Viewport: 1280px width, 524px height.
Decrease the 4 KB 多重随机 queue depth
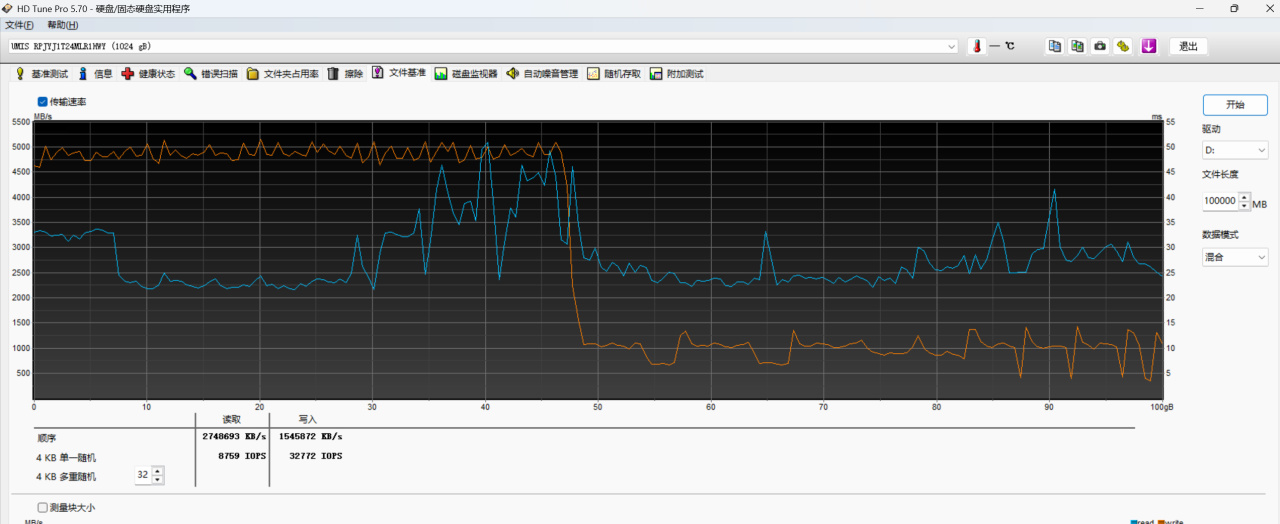pos(157,480)
